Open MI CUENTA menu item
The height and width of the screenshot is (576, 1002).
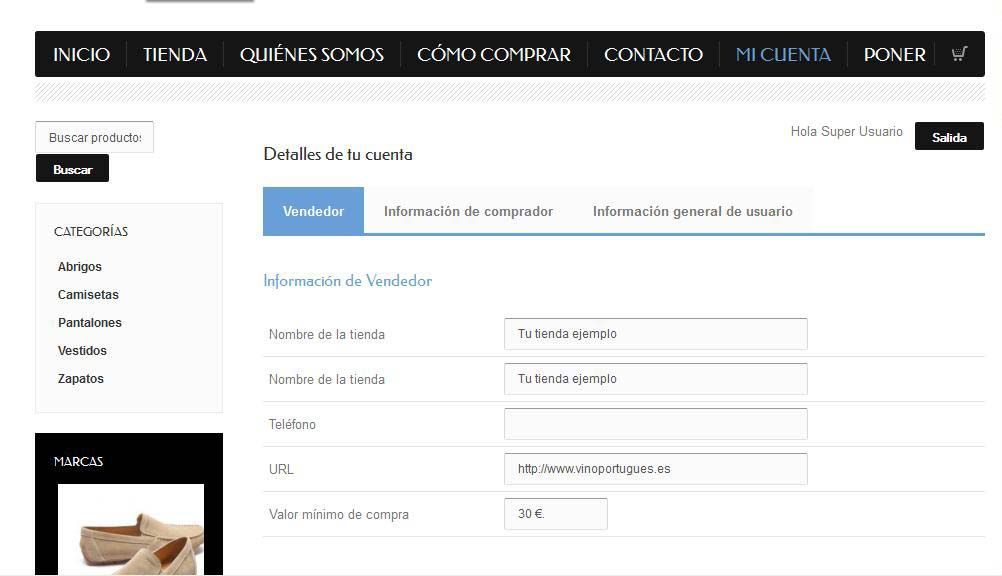tap(783, 54)
